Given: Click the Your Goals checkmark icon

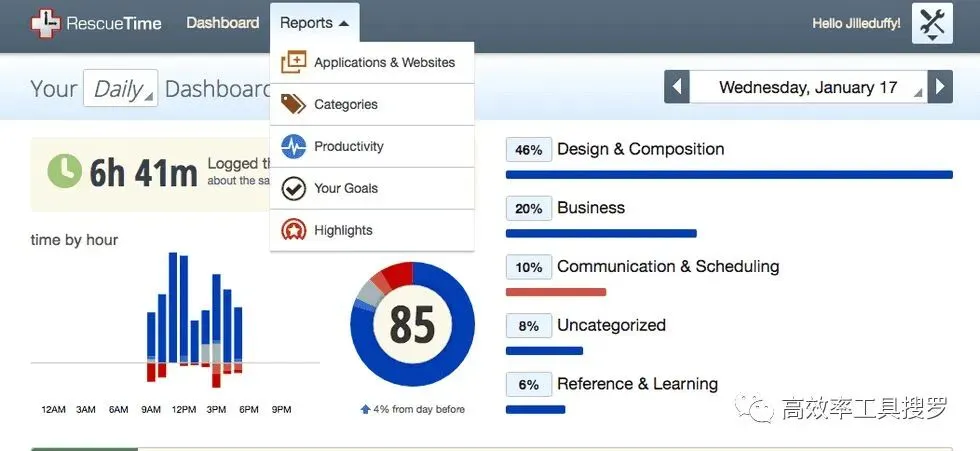Looking at the screenshot, I should [x=293, y=188].
